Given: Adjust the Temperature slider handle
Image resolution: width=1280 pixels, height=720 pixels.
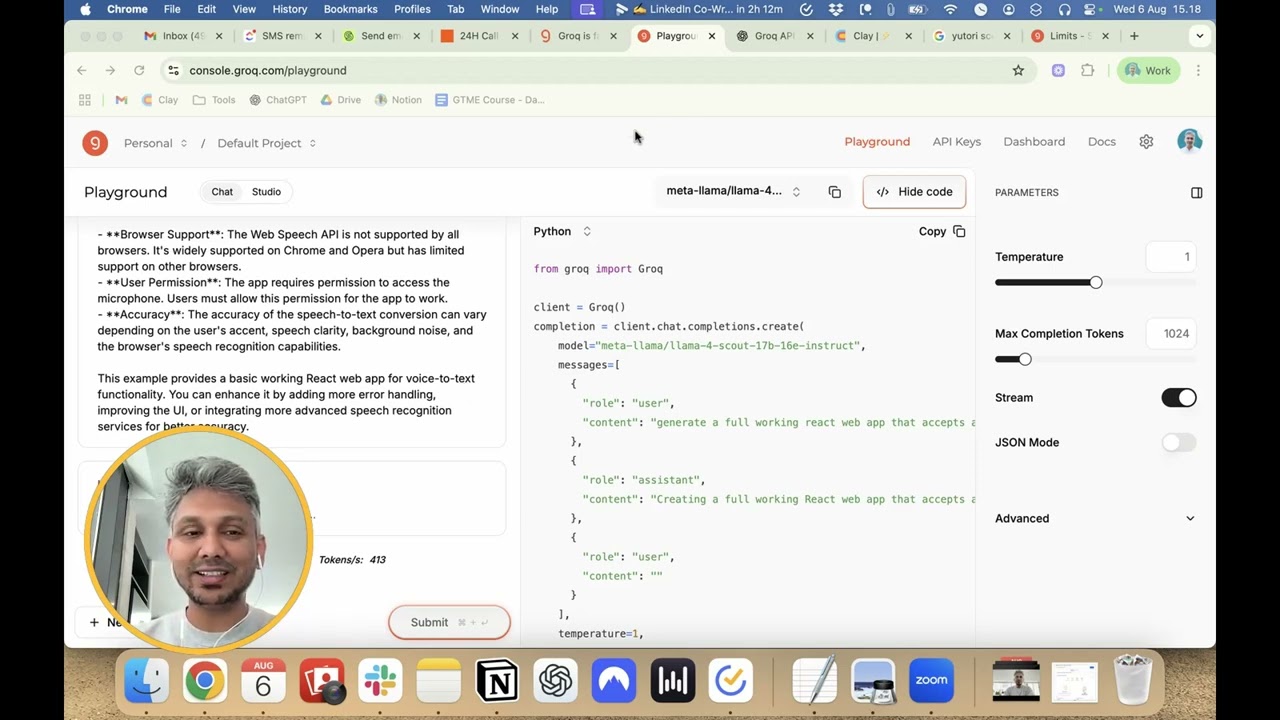Looking at the screenshot, I should [1096, 283].
